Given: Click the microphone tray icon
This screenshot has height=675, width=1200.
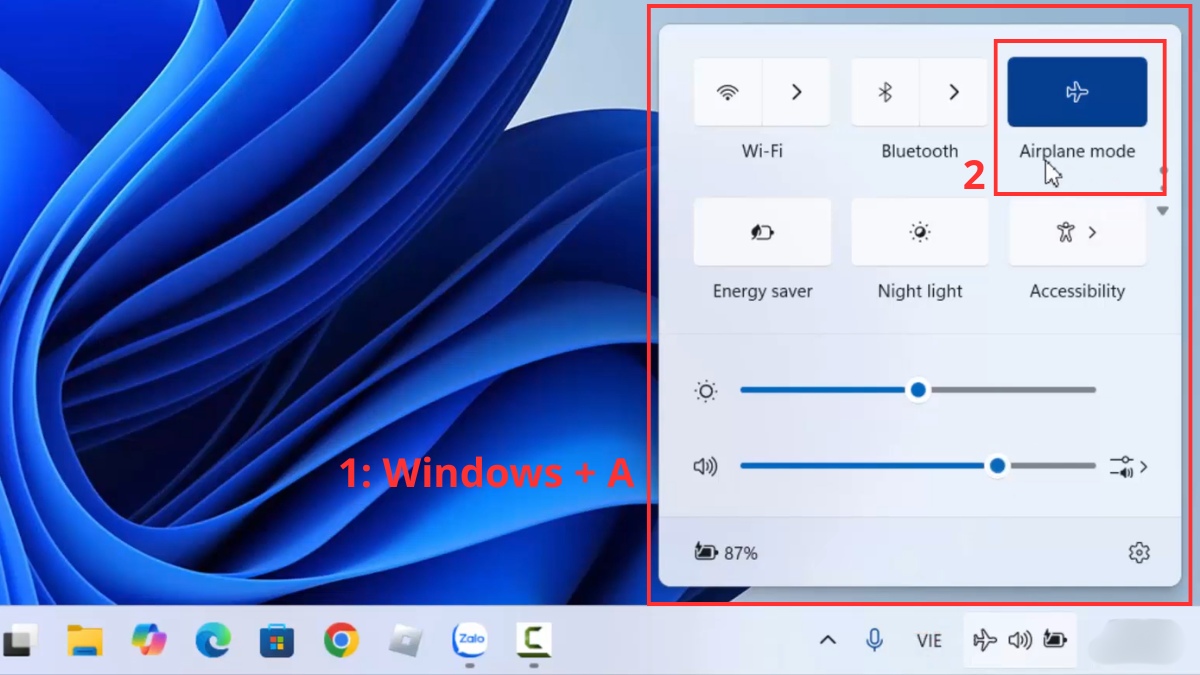Looking at the screenshot, I should coord(875,640).
